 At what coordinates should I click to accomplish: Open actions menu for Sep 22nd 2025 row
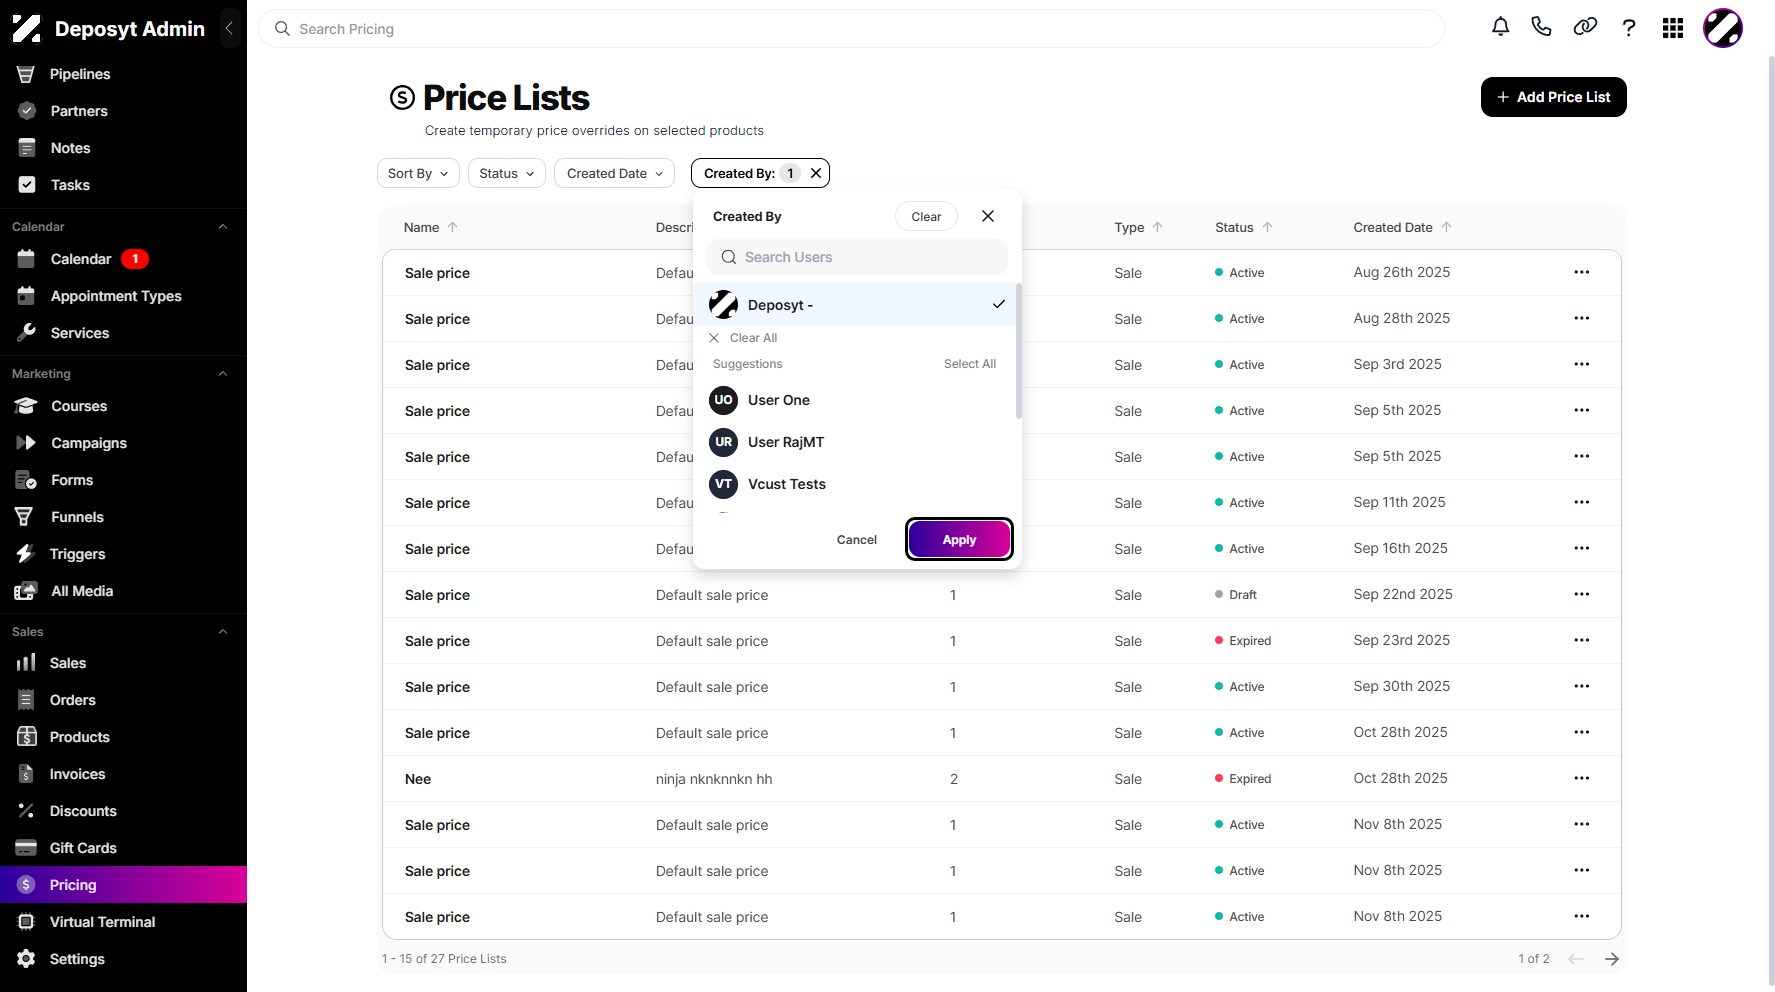(x=1582, y=594)
